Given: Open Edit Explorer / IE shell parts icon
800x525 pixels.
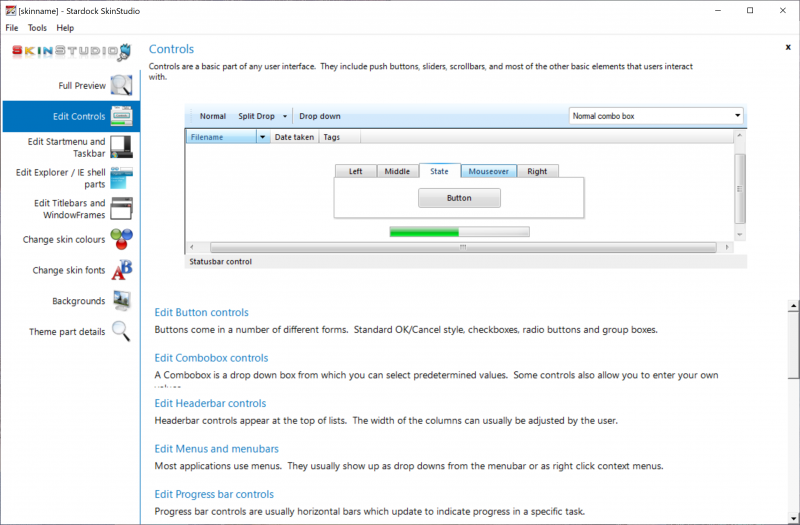Looking at the screenshot, I should pos(121,178).
